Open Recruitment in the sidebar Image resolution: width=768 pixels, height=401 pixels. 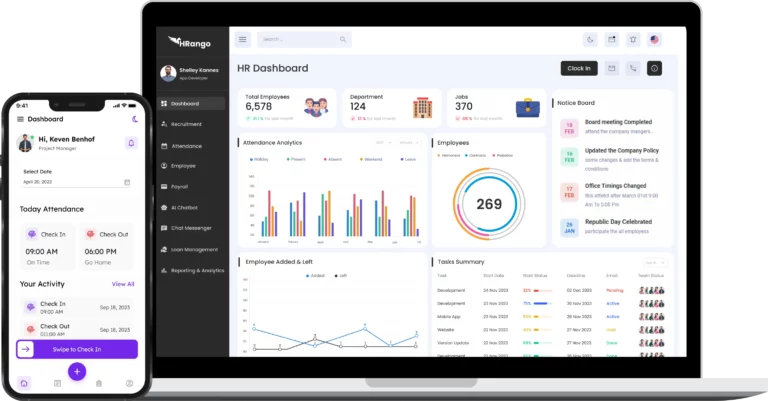click(186, 124)
